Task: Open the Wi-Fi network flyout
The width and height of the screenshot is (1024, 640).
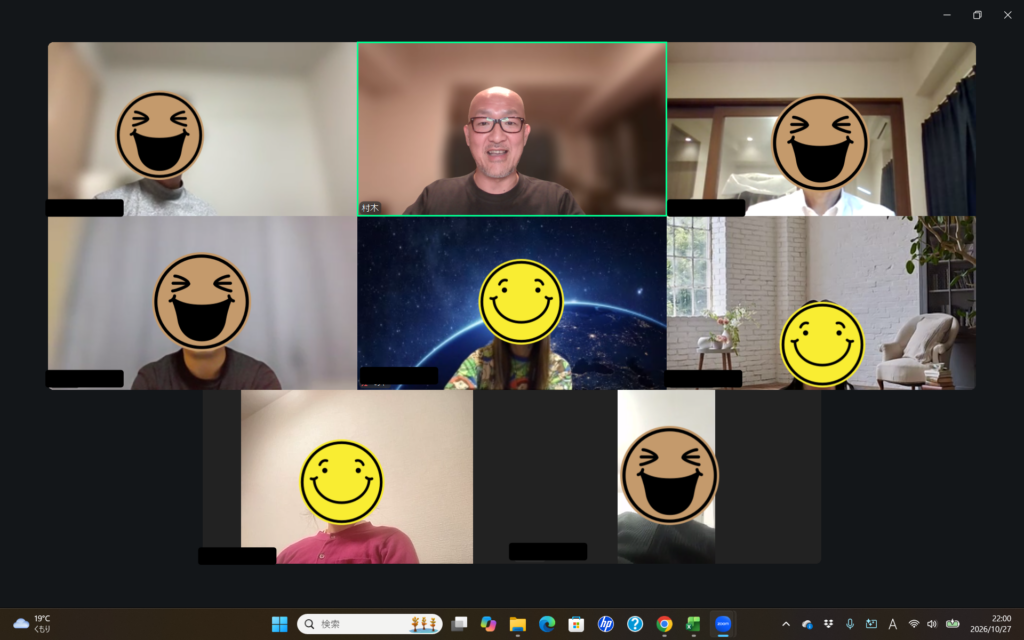Action: click(914, 624)
